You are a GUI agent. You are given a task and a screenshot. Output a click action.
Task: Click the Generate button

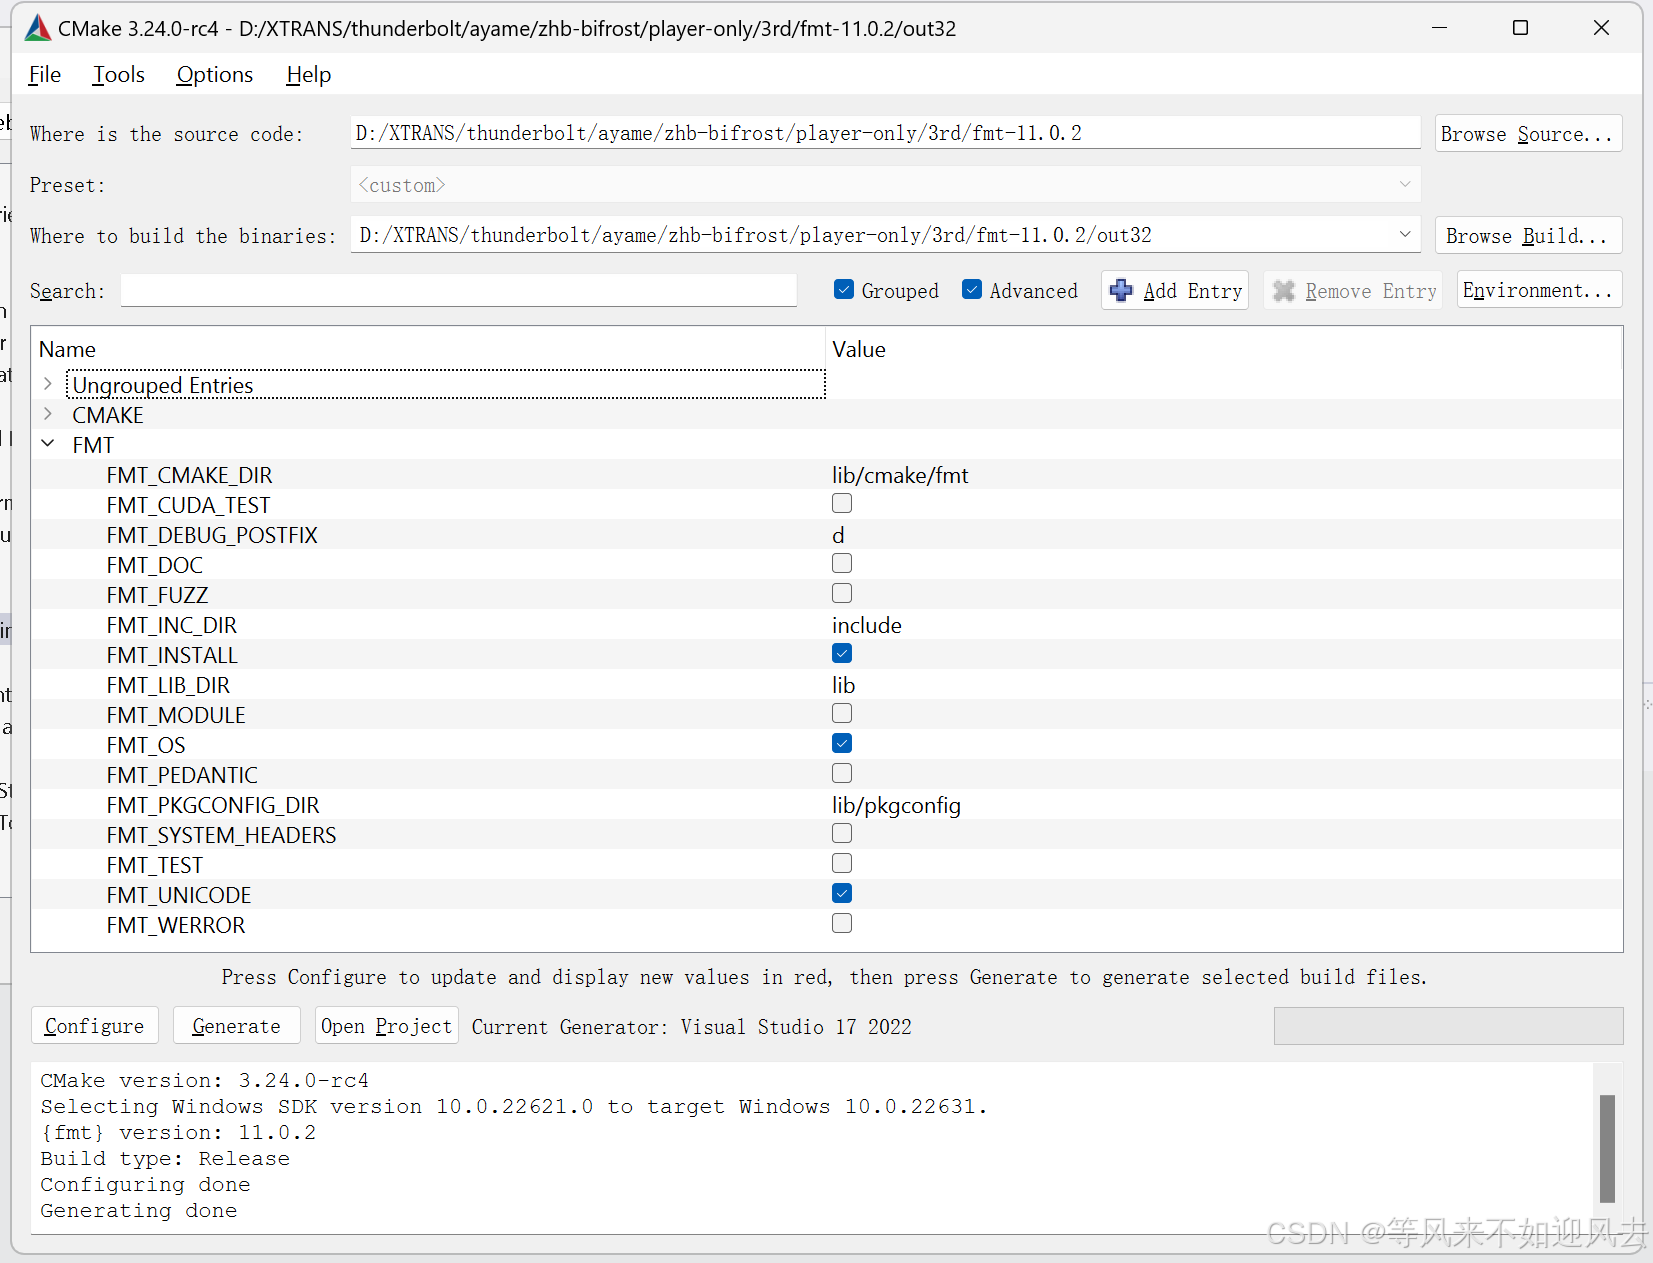[x=236, y=1026]
